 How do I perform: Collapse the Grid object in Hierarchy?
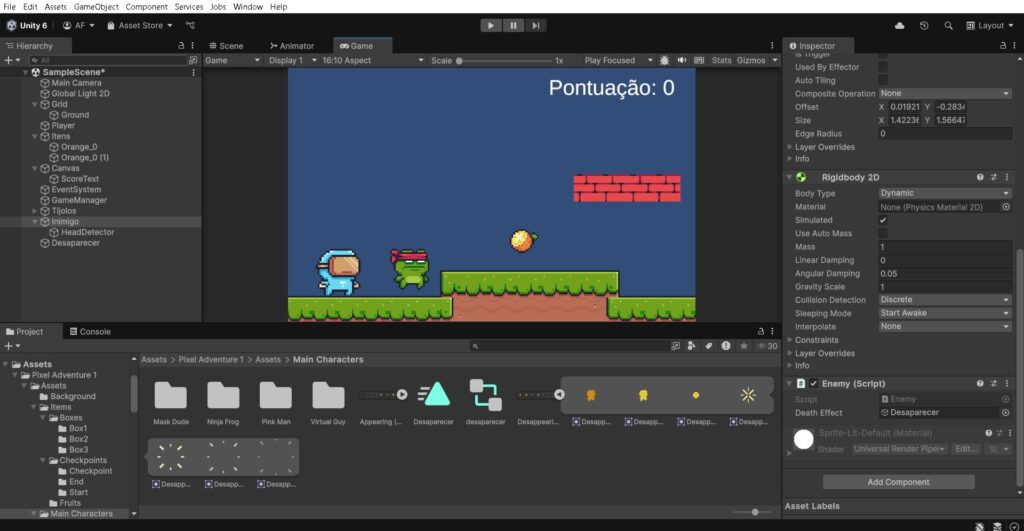(x=35, y=105)
